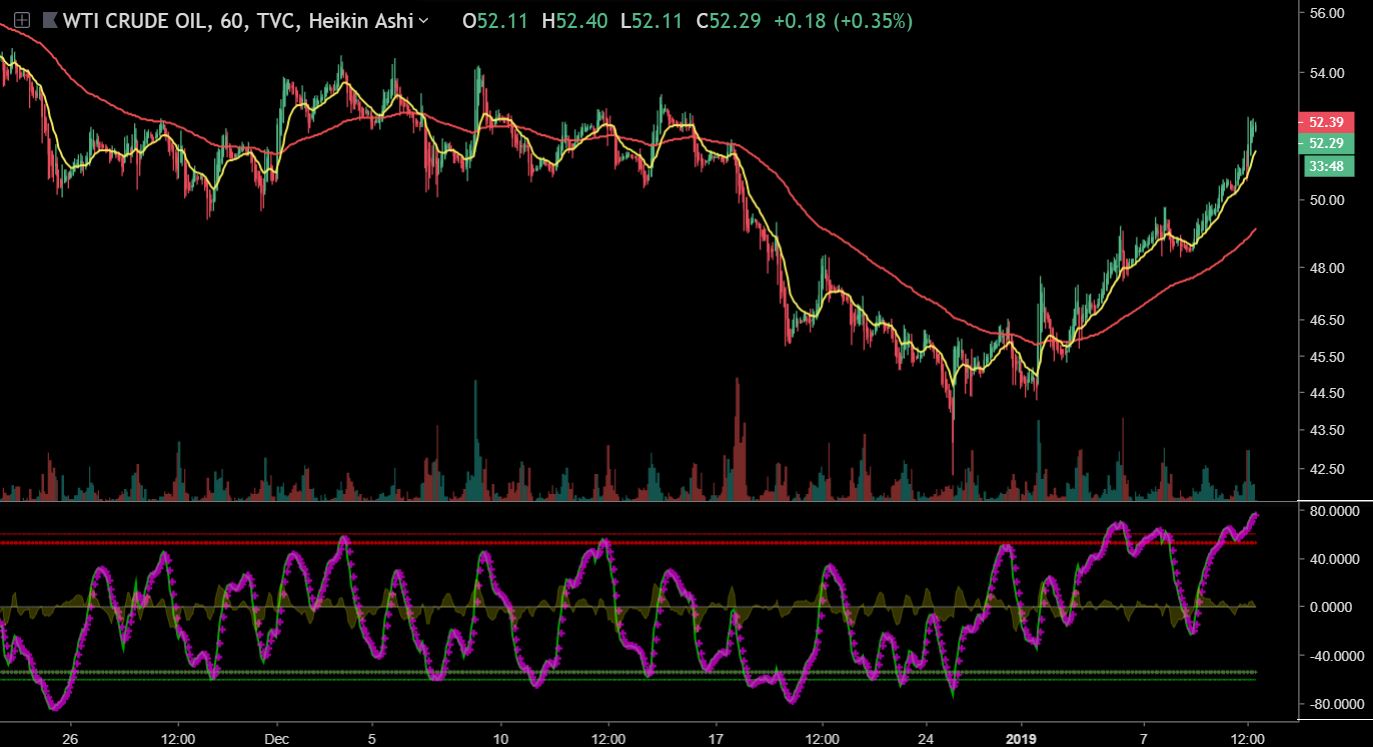Click the green 52.29 current price label
1373x747 pixels.
coord(1325,143)
